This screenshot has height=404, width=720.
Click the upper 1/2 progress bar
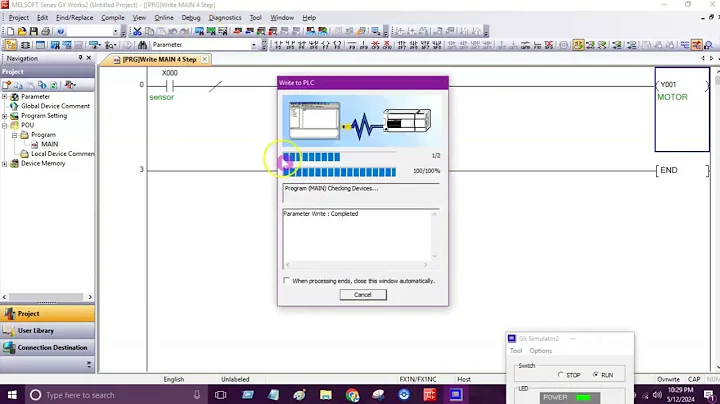pos(339,157)
